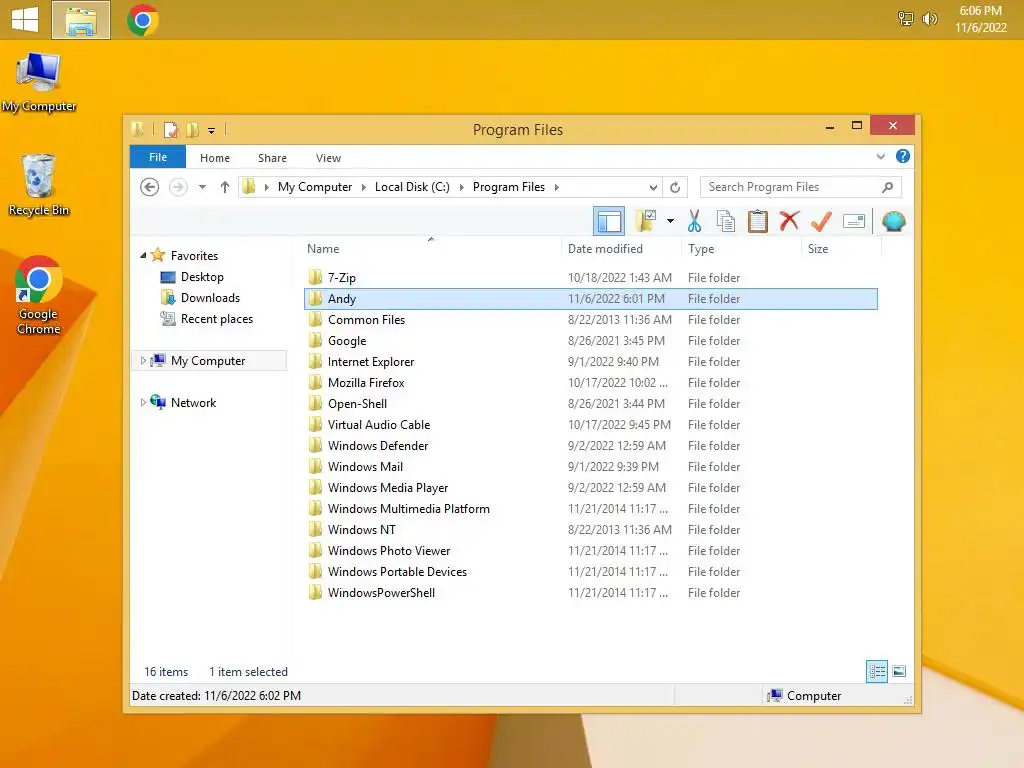Select Desktop in Favorites
Image resolution: width=1024 pixels, height=768 pixels.
202,277
